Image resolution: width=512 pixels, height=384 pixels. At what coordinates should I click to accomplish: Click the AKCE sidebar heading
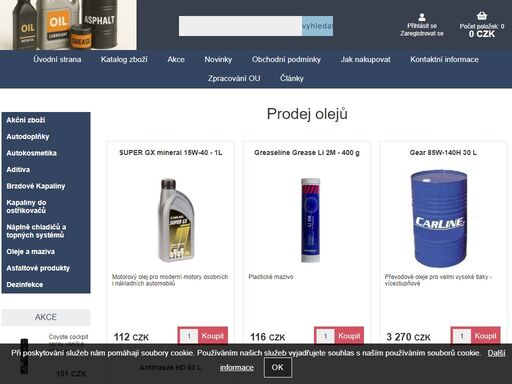pos(46,317)
